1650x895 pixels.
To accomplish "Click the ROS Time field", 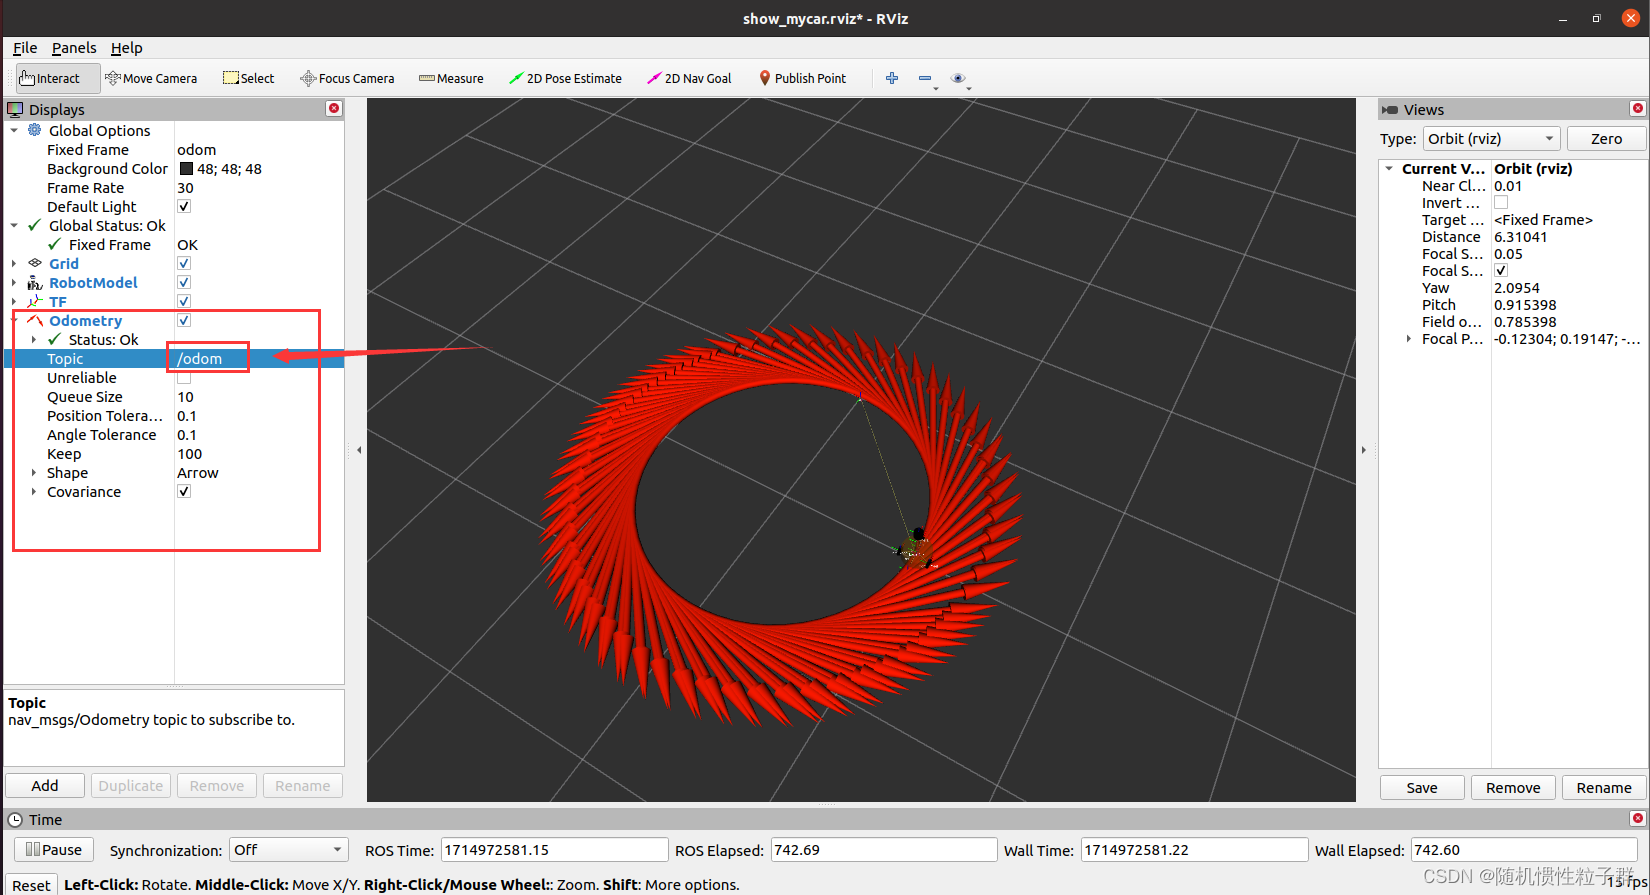I will click(554, 850).
